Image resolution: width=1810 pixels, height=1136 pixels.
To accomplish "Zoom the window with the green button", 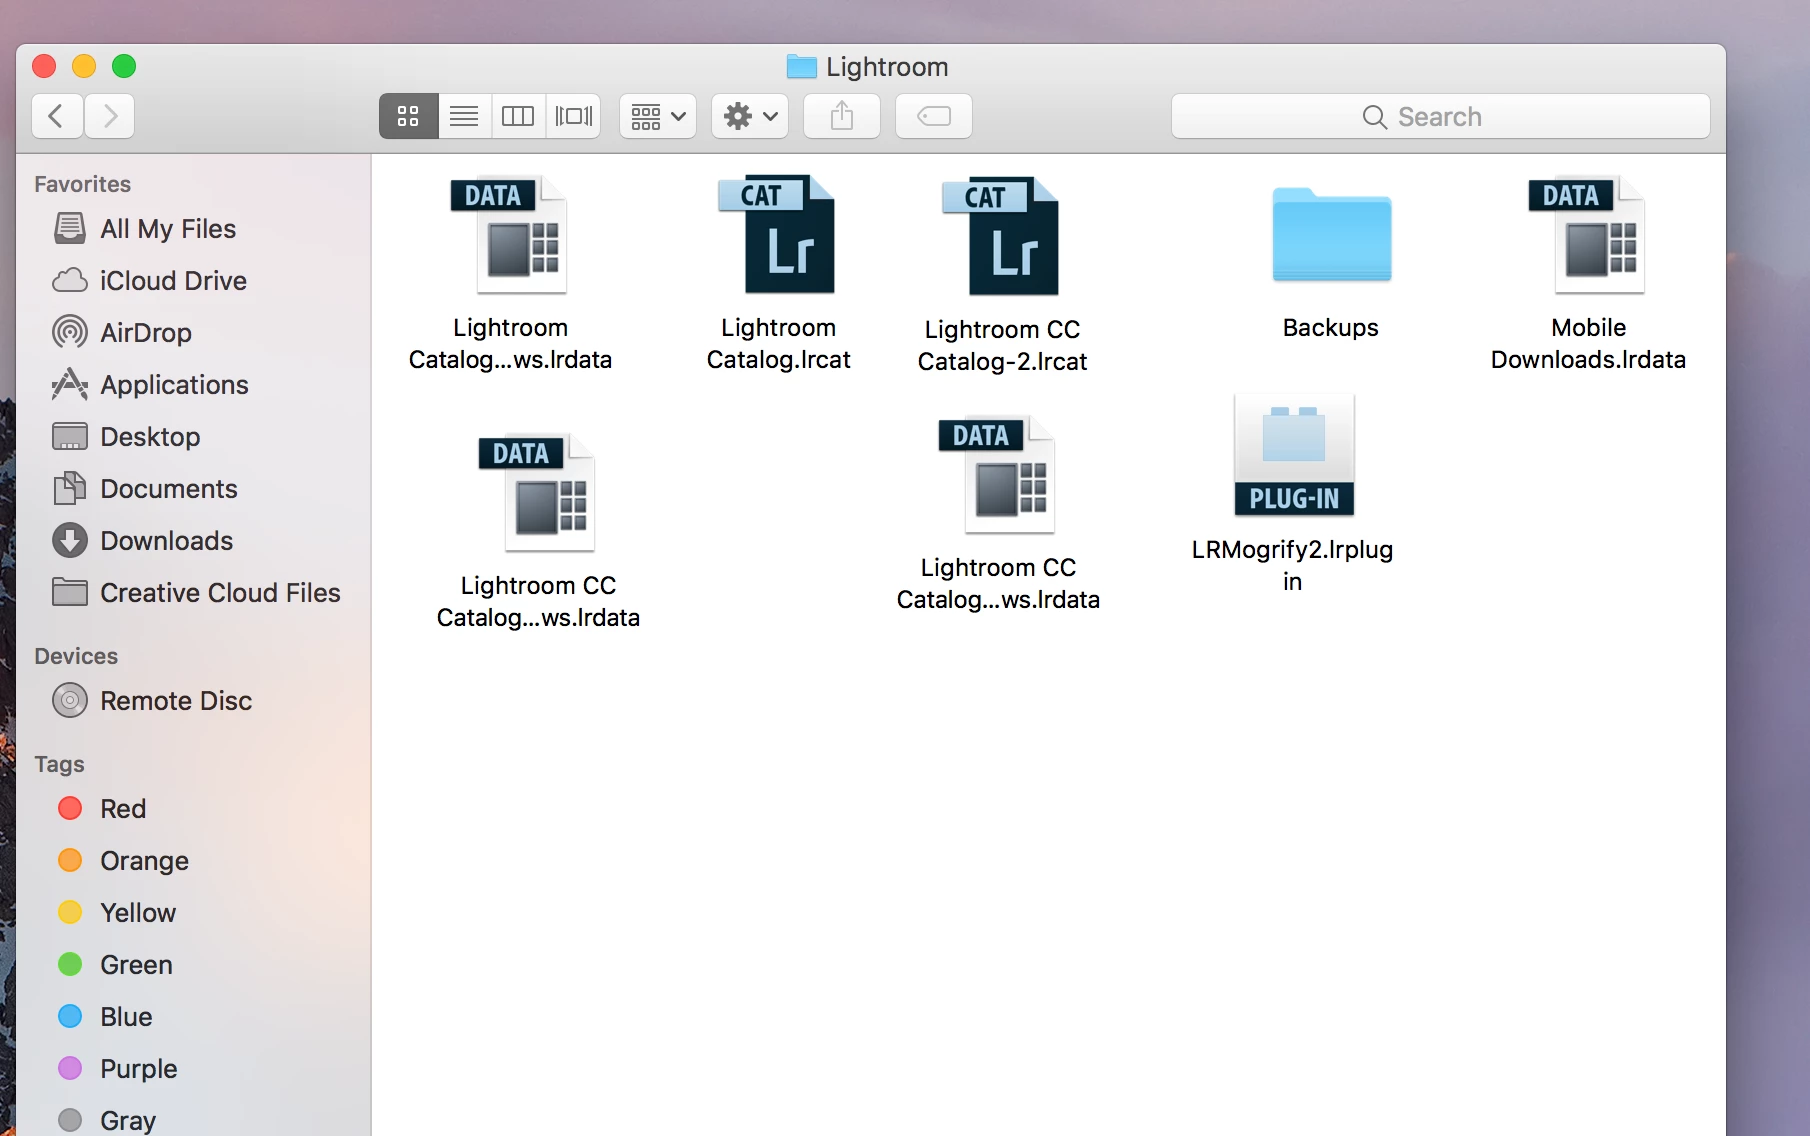I will [124, 66].
